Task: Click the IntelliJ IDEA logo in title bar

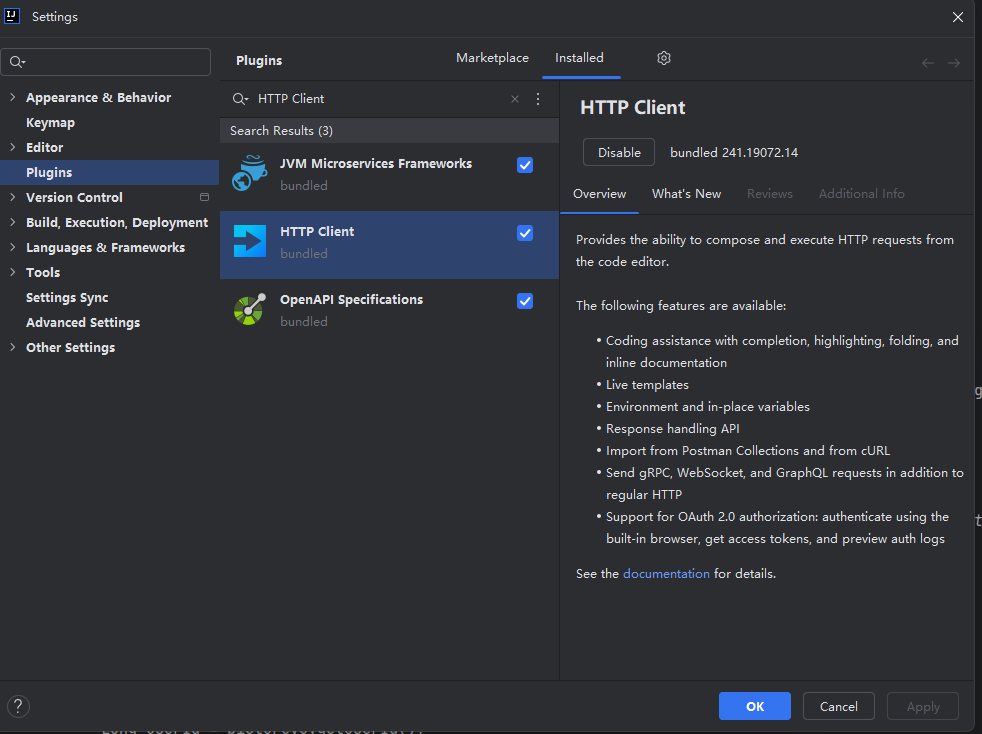Action: coord(12,16)
